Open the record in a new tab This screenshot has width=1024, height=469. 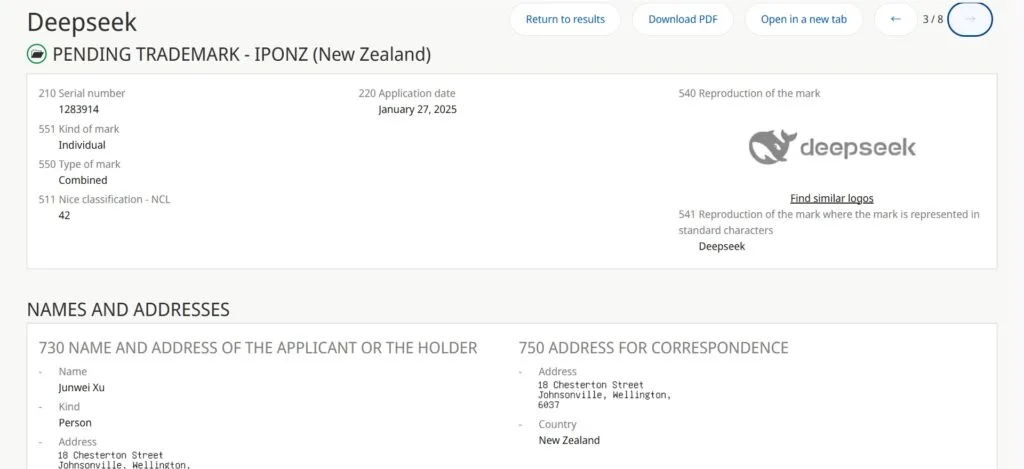(x=803, y=19)
